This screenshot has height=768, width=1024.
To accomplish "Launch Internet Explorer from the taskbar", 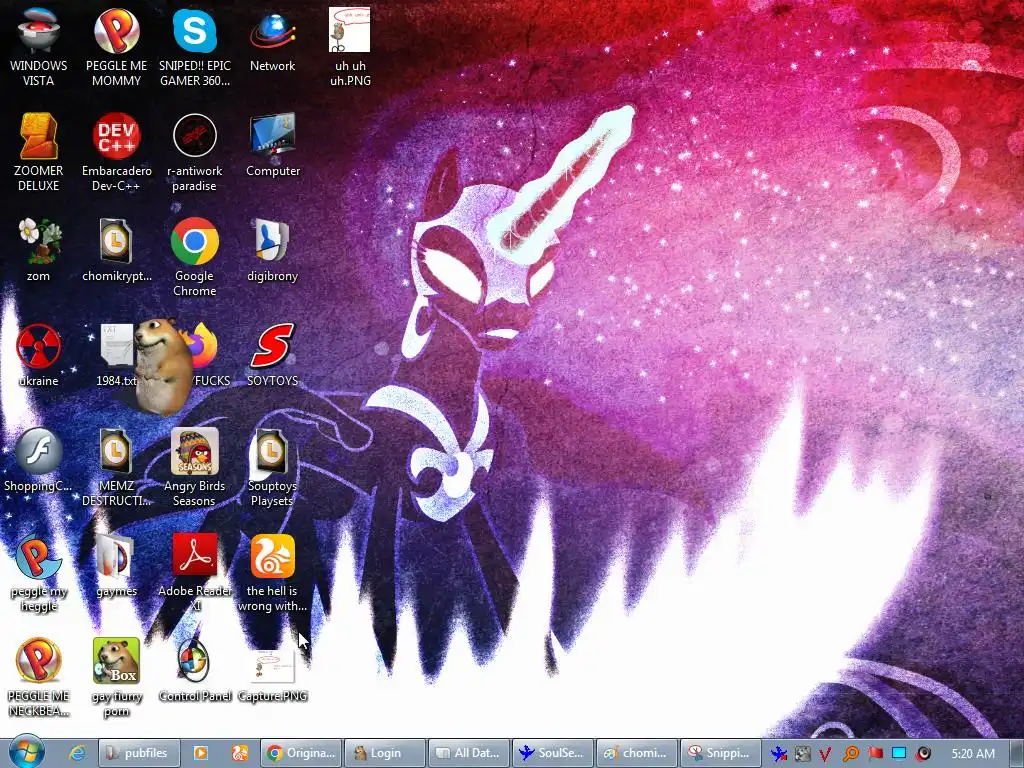I will 77,753.
